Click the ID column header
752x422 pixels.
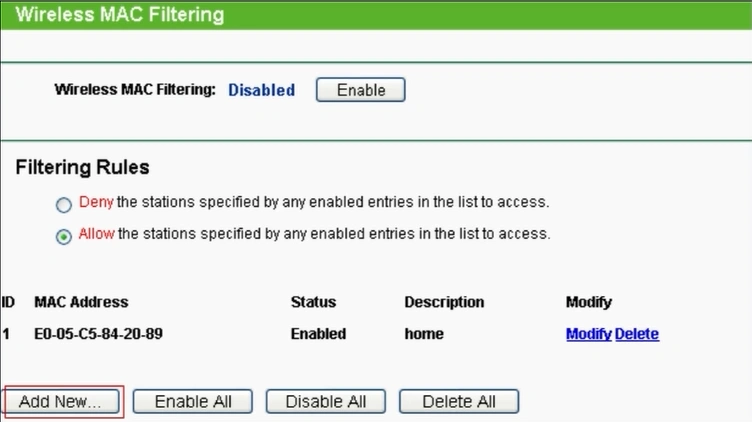point(8,302)
